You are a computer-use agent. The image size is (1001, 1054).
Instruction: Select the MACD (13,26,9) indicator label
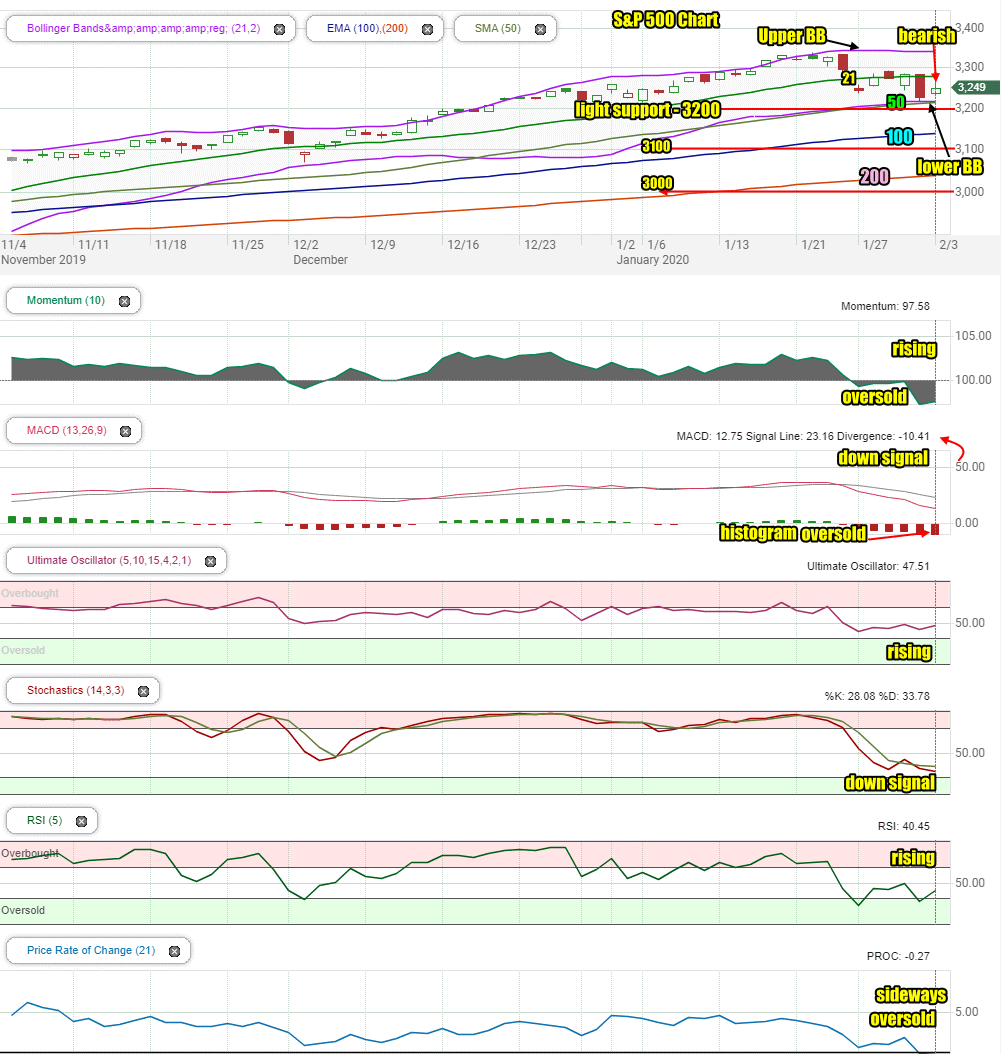pyautogui.click(x=67, y=430)
